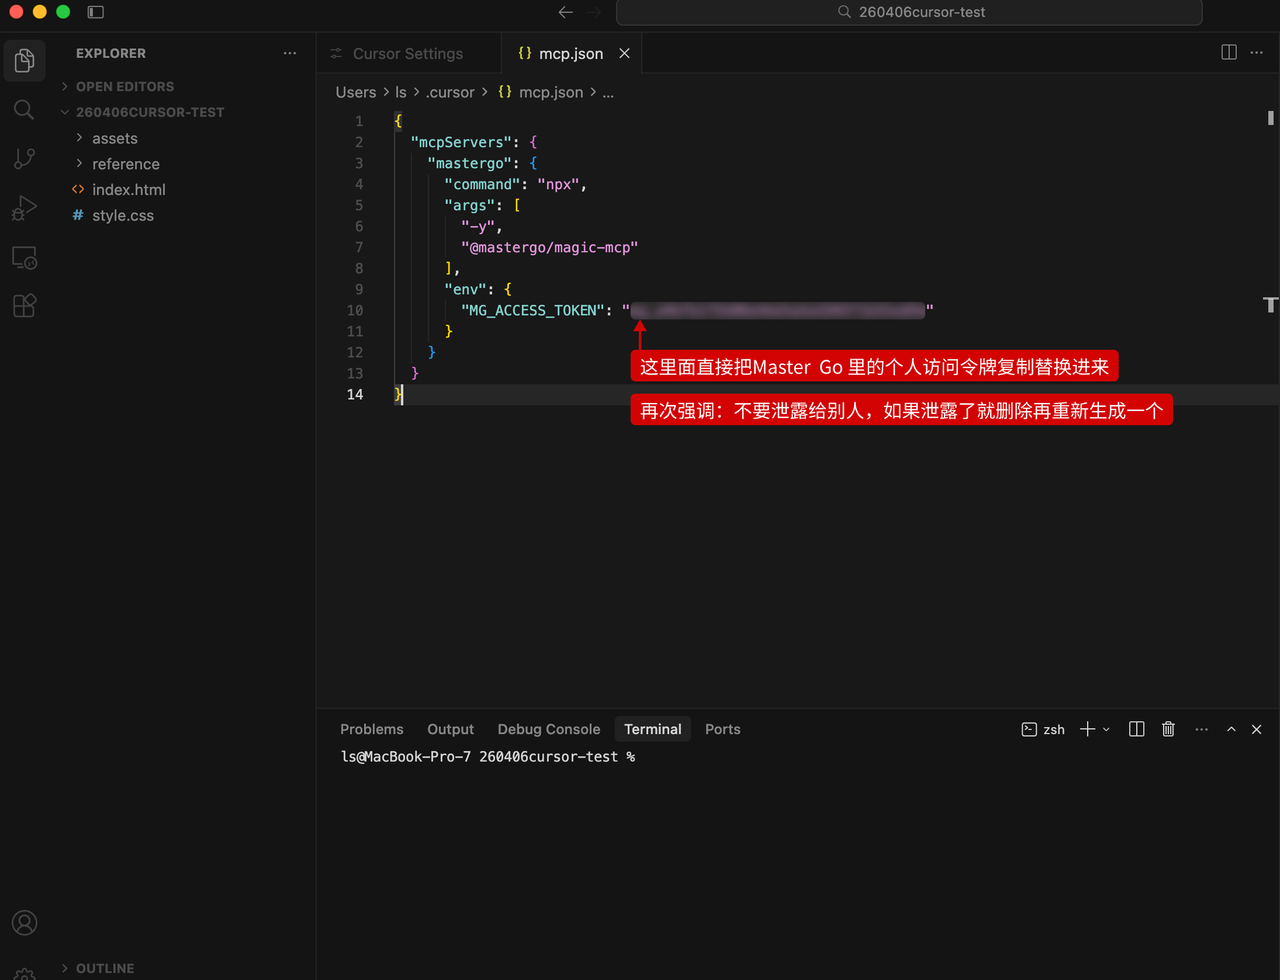The width and height of the screenshot is (1280, 980).
Task: Open the new terminal launch profile dropdown
Action: tap(1106, 729)
